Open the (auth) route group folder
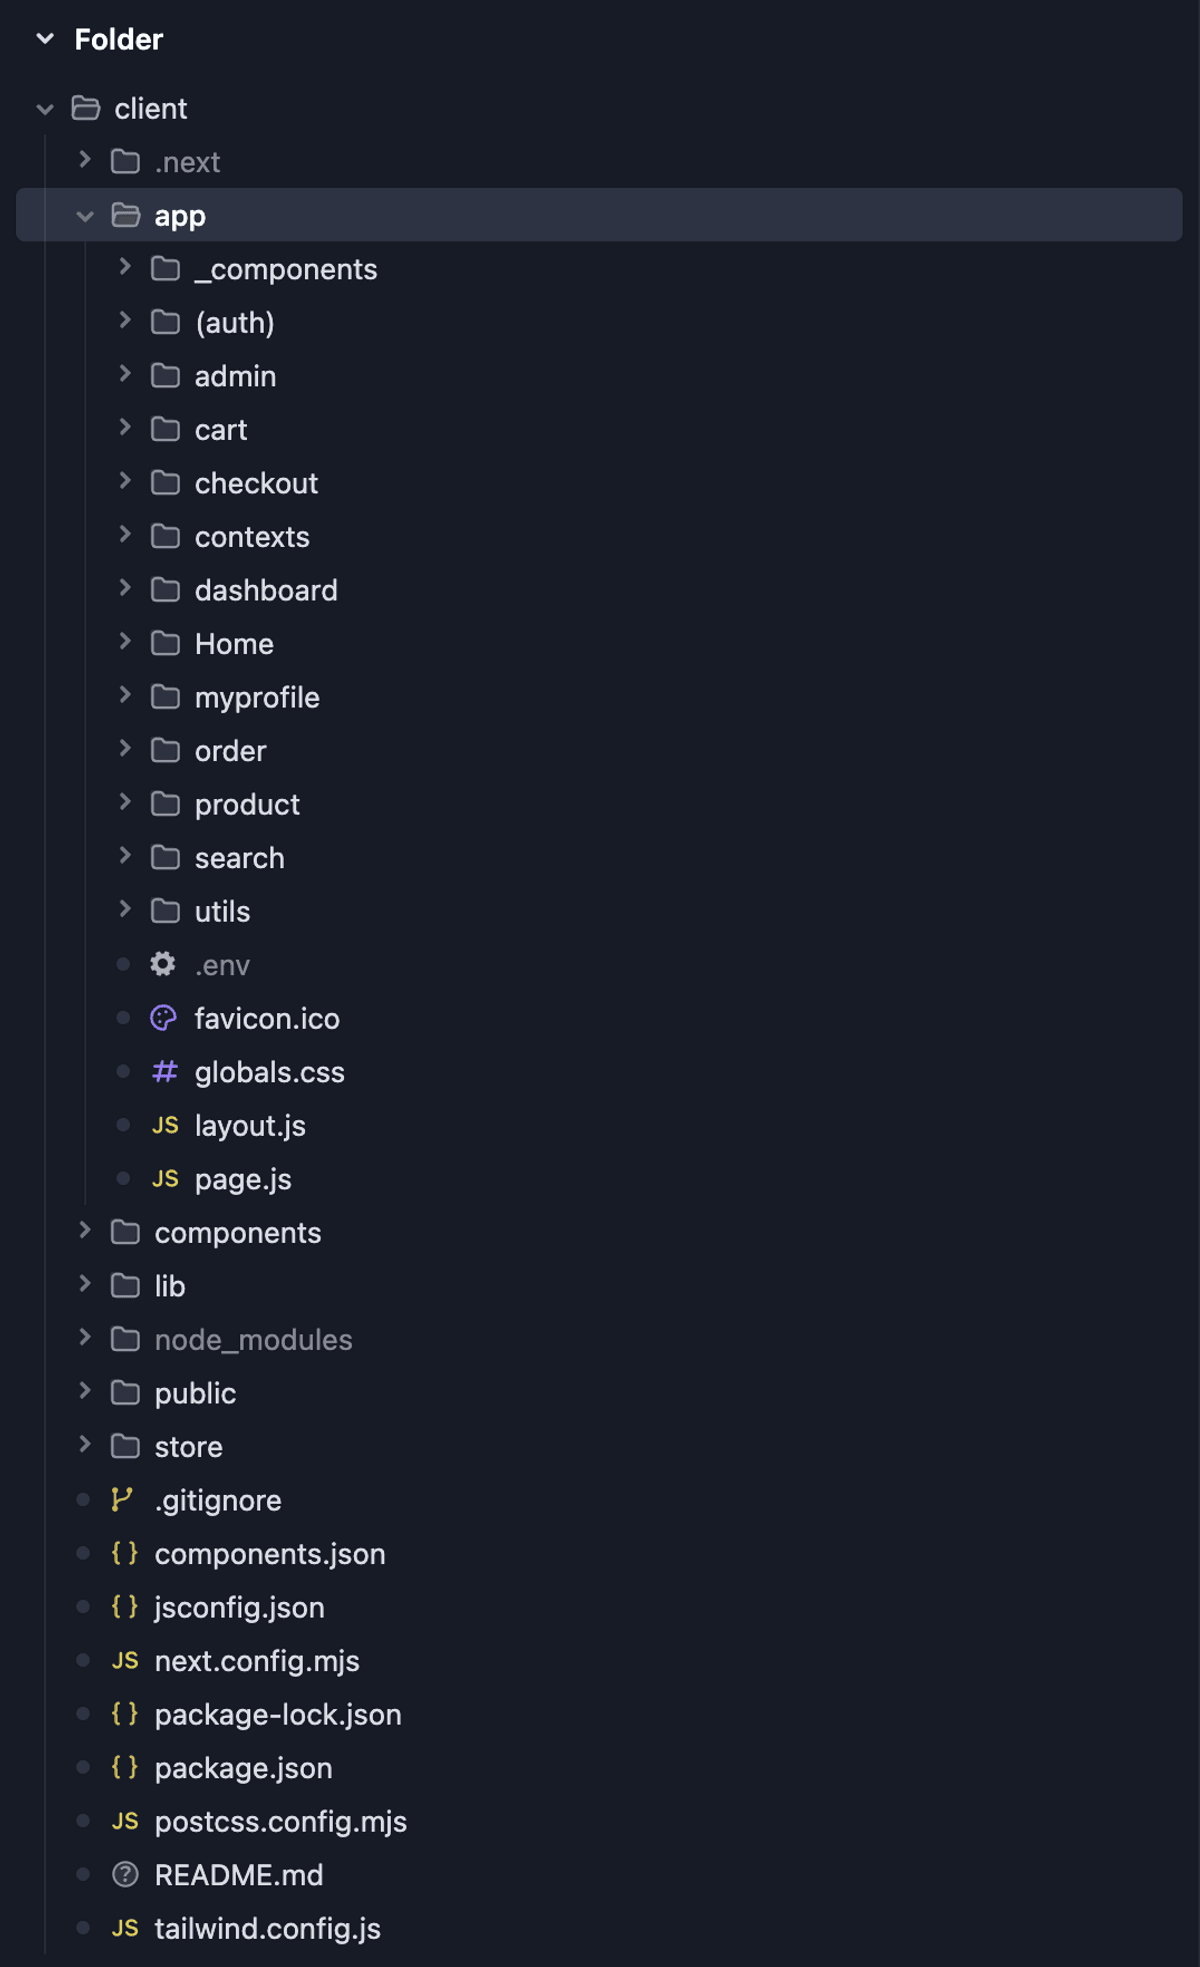Image resolution: width=1200 pixels, height=1967 pixels. click(234, 323)
